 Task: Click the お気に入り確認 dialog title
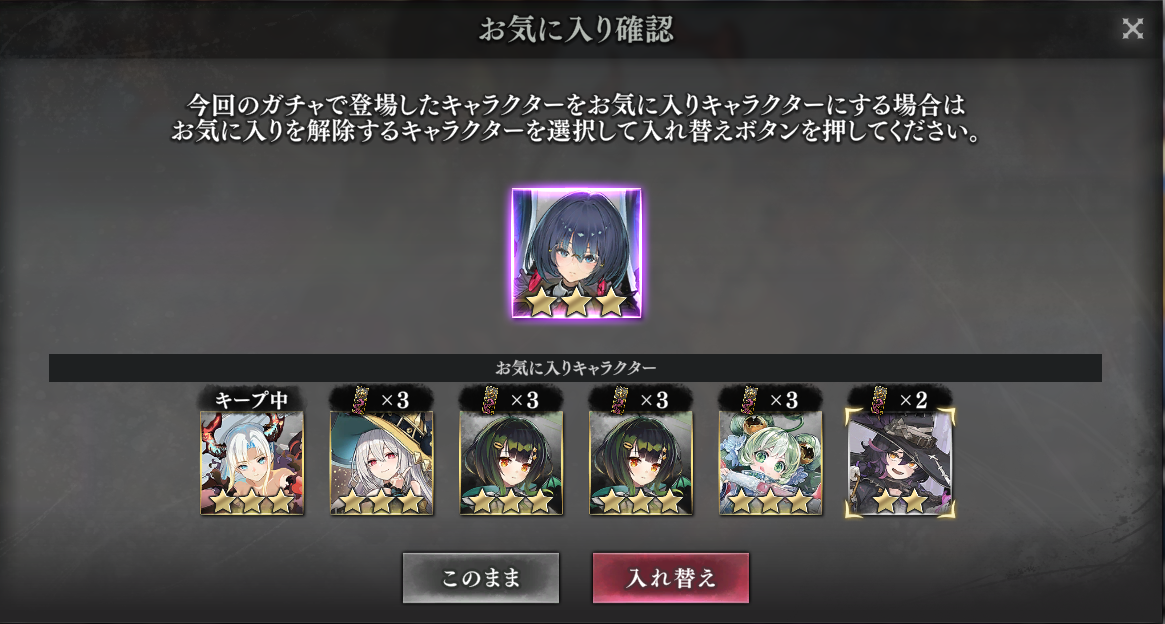tap(577, 30)
